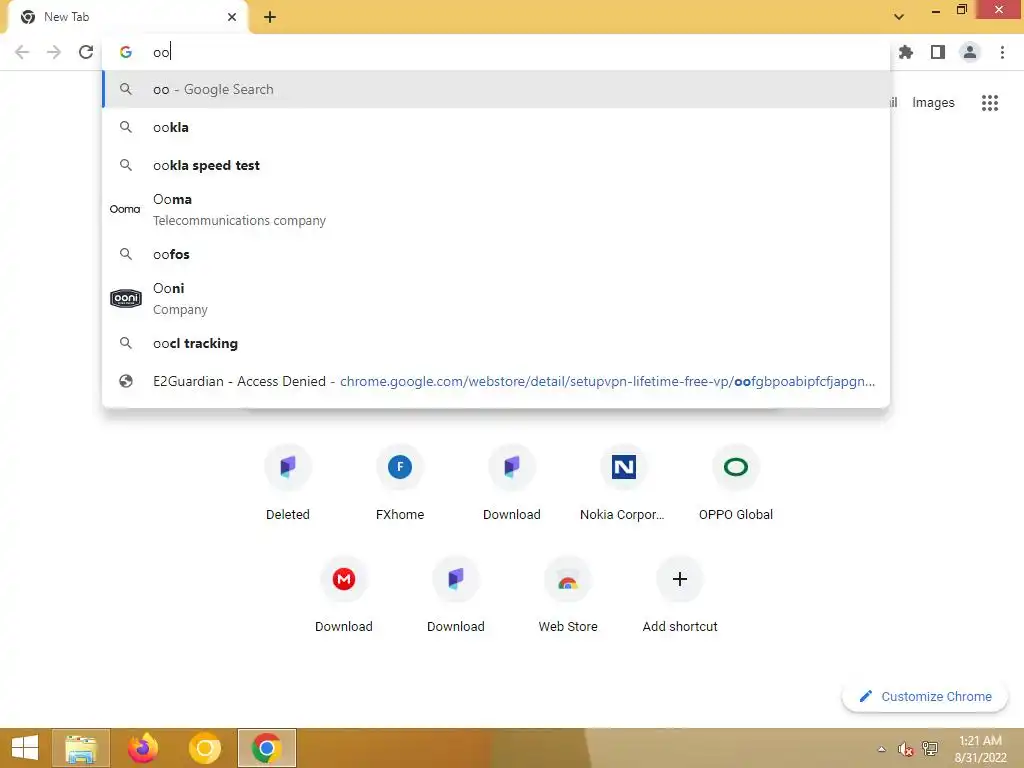Open the Extensions puzzle icon
Image resolution: width=1024 pixels, height=768 pixels.
coord(906,52)
